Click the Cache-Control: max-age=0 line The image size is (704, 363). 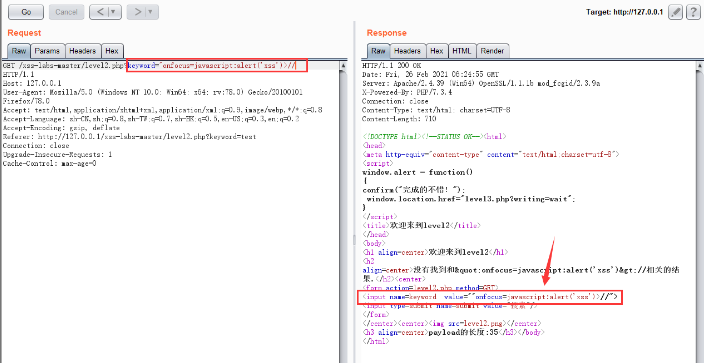coord(49,163)
